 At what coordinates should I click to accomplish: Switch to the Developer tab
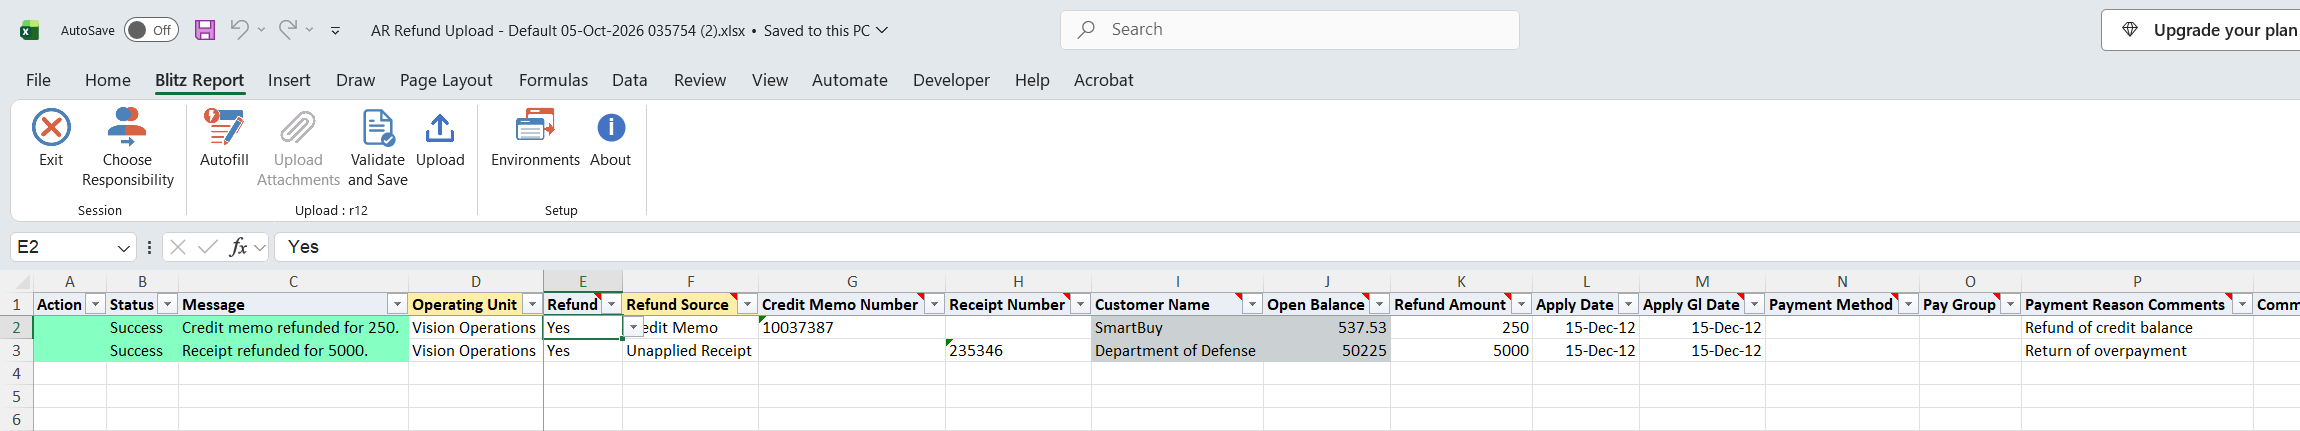coord(951,80)
